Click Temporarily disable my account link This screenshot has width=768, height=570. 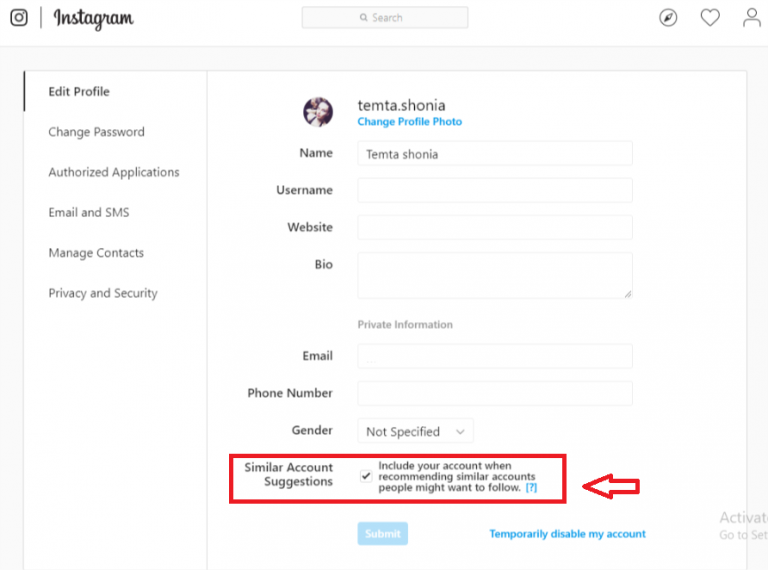point(567,533)
